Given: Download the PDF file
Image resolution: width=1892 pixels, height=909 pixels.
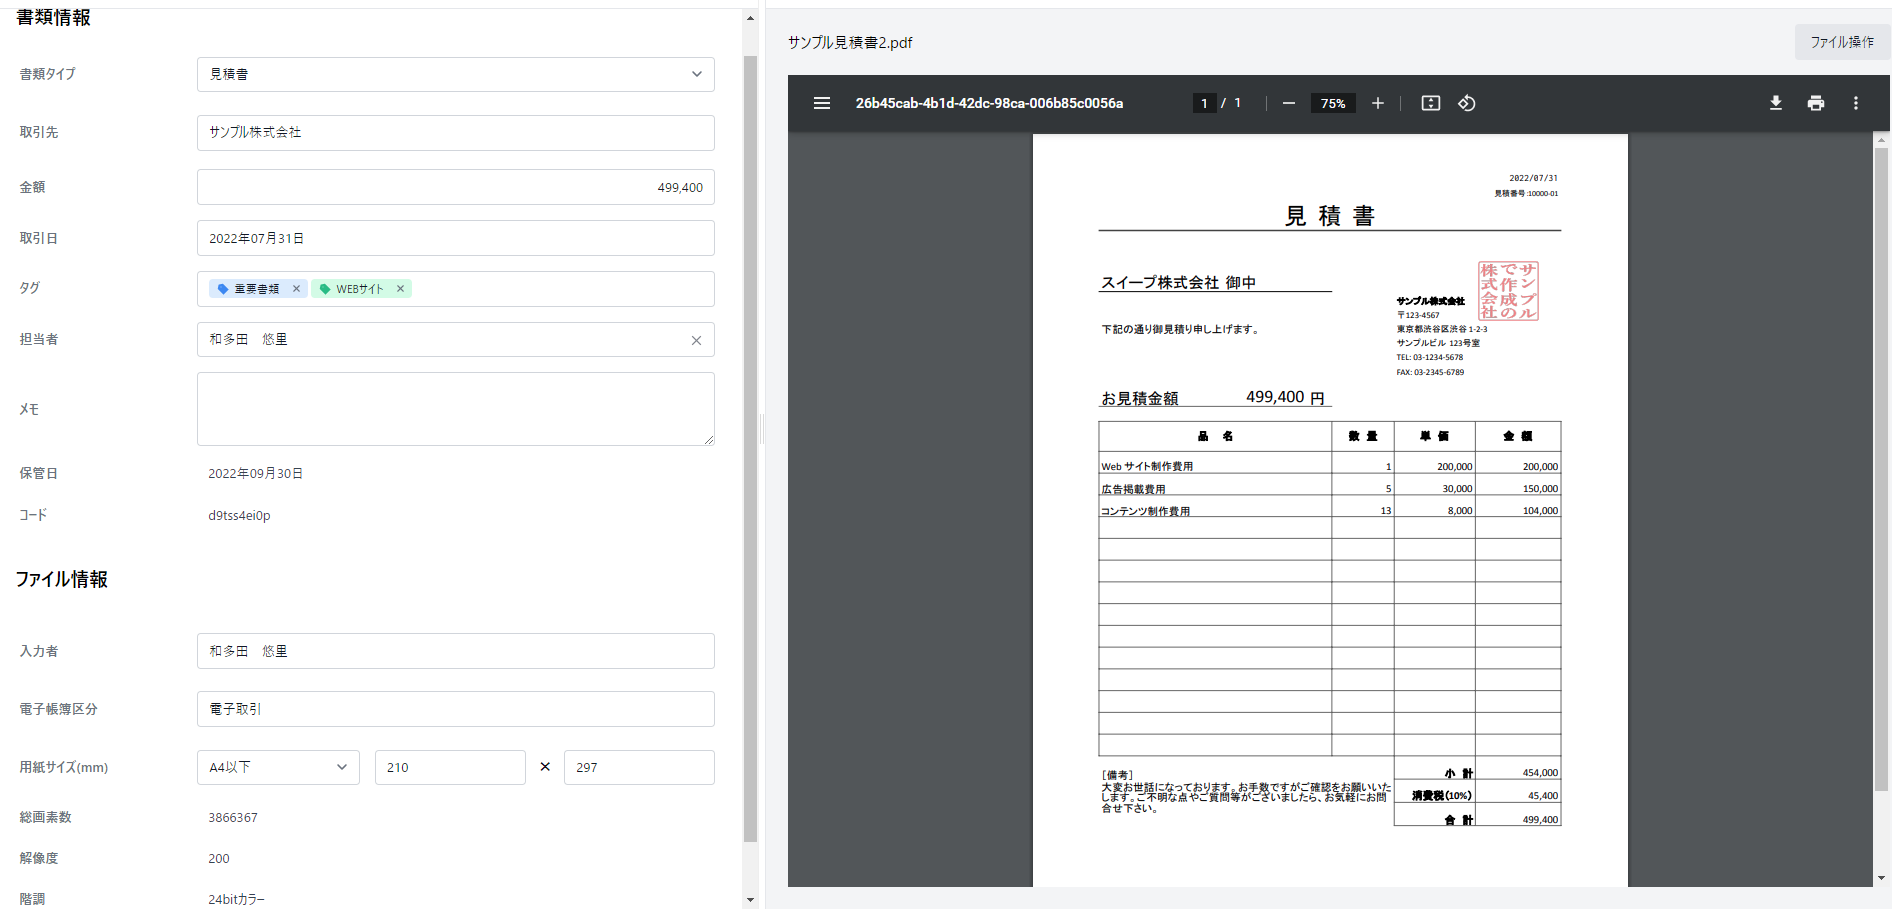Looking at the screenshot, I should coord(1776,103).
